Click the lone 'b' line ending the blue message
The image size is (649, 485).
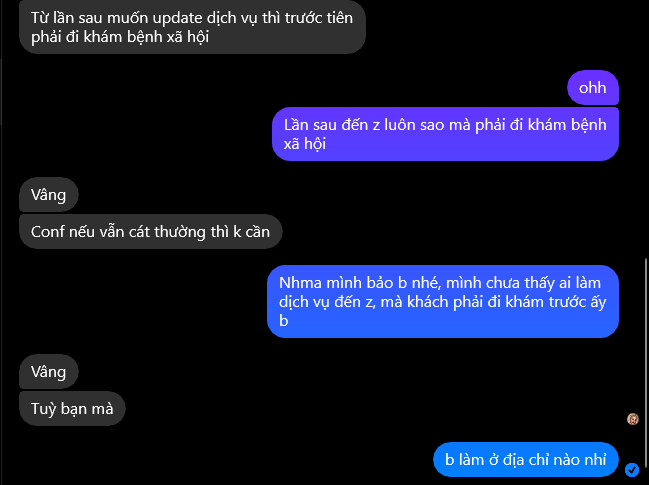[284, 321]
